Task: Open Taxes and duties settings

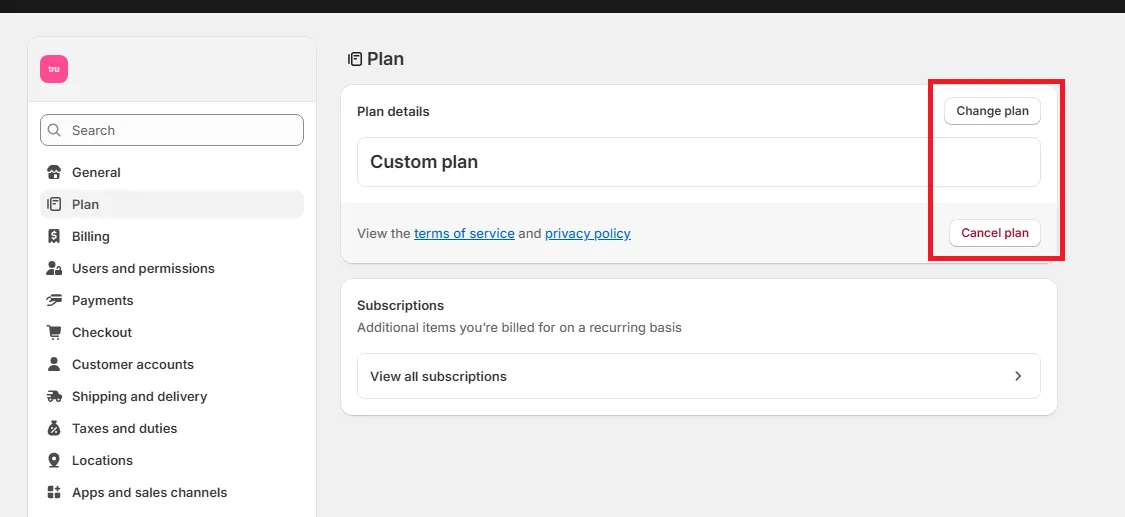Action: tap(172, 428)
